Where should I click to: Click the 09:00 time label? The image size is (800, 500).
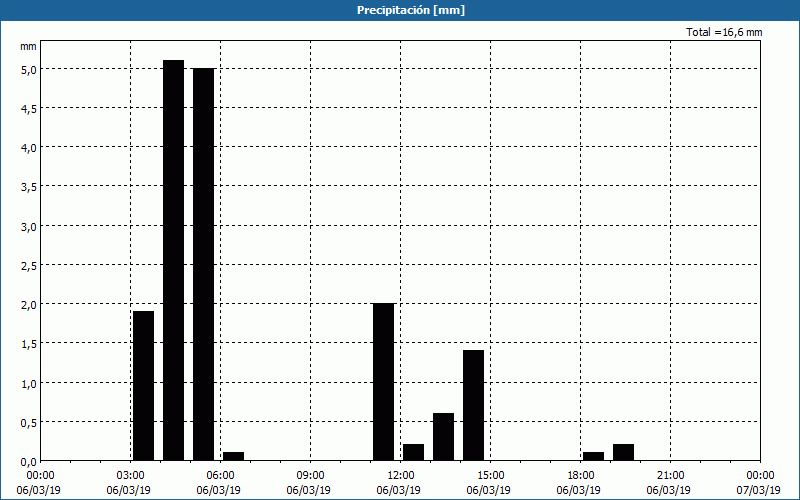310,476
